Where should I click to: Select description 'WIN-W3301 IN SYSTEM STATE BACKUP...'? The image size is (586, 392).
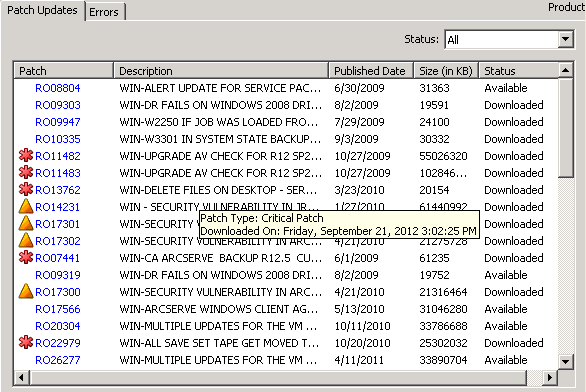coord(220,139)
